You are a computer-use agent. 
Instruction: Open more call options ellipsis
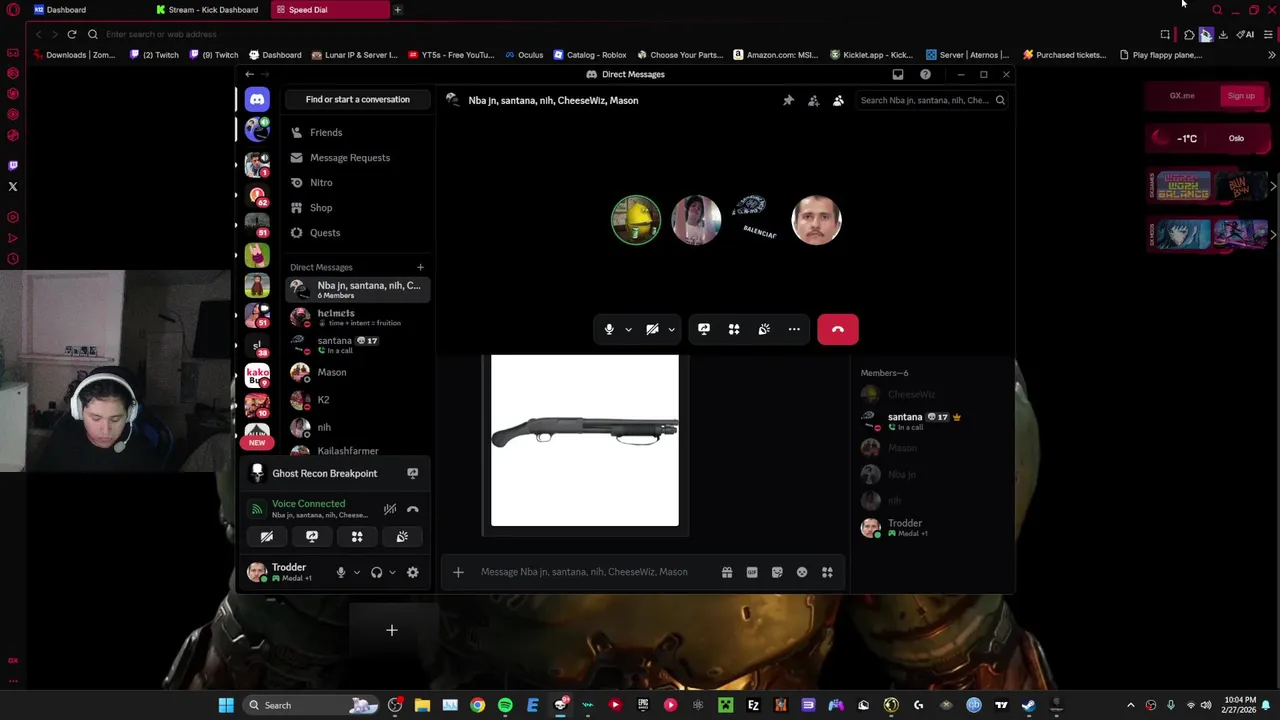coord(794,329)
